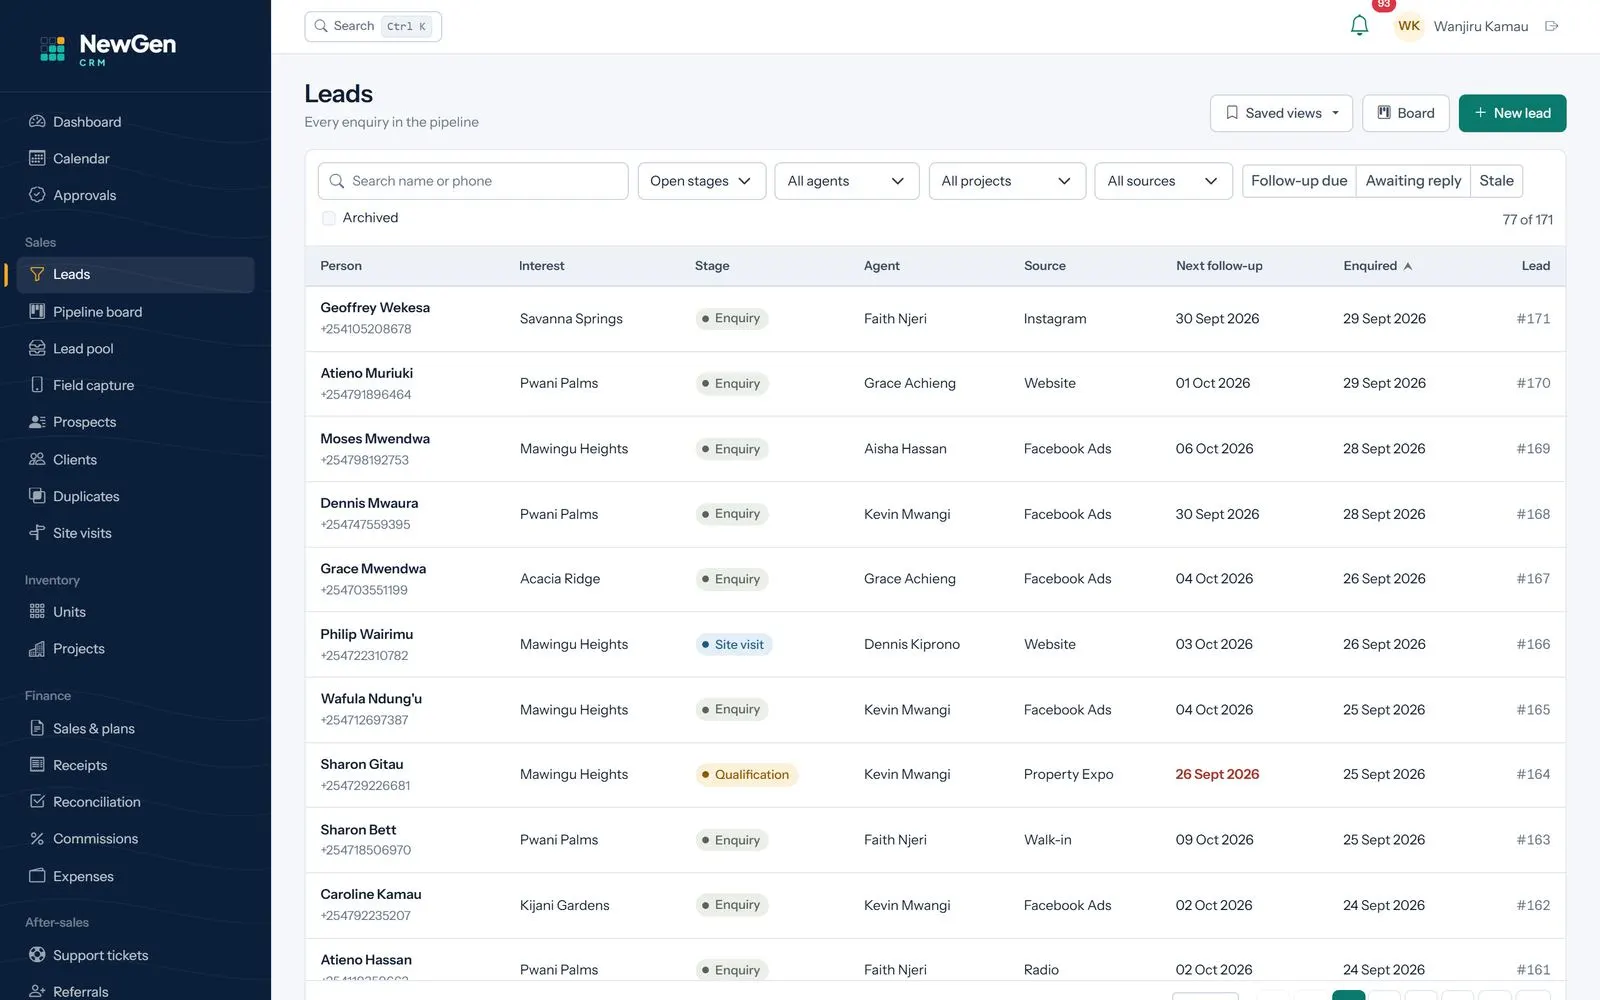Click the overdue date 26 Sept 2026
Image resolution: width=1600 pixels, height=1000 pixels.
coord(1217,775)
